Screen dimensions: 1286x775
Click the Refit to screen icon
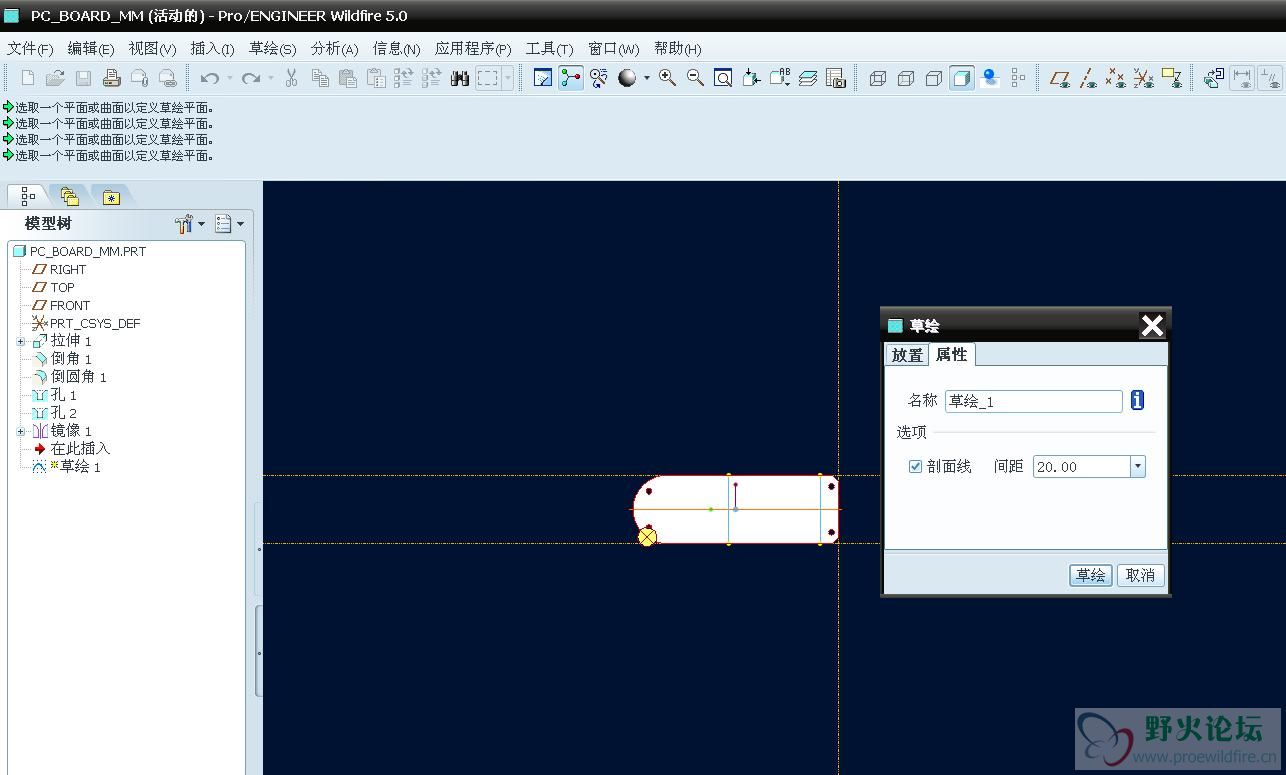point(723,78)
